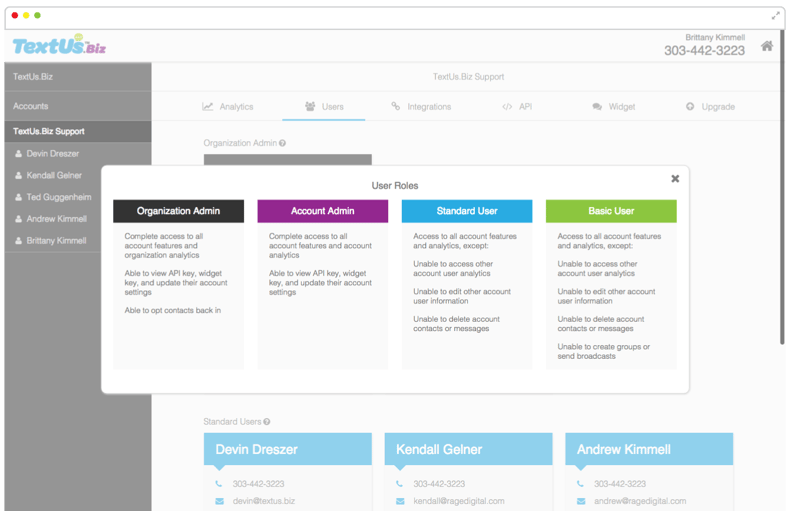Open the Devin Dreszer user card header
Image resolution: width=790 pixels, height=511 pixels.
coord(288,449)
